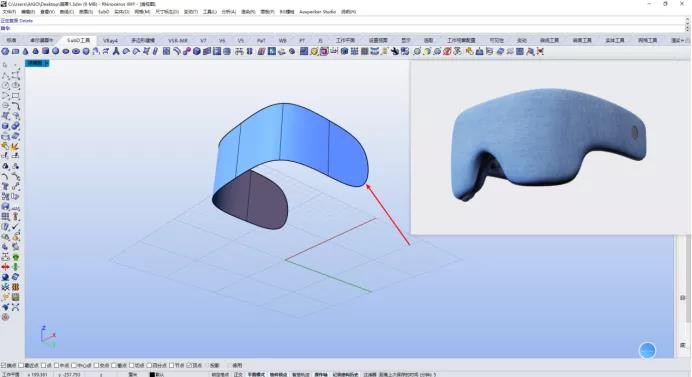The height and width of the screenshot is (377, 692).
Task: Click the black layer color swatch in status bar
Action: click(x=152, y=374)
